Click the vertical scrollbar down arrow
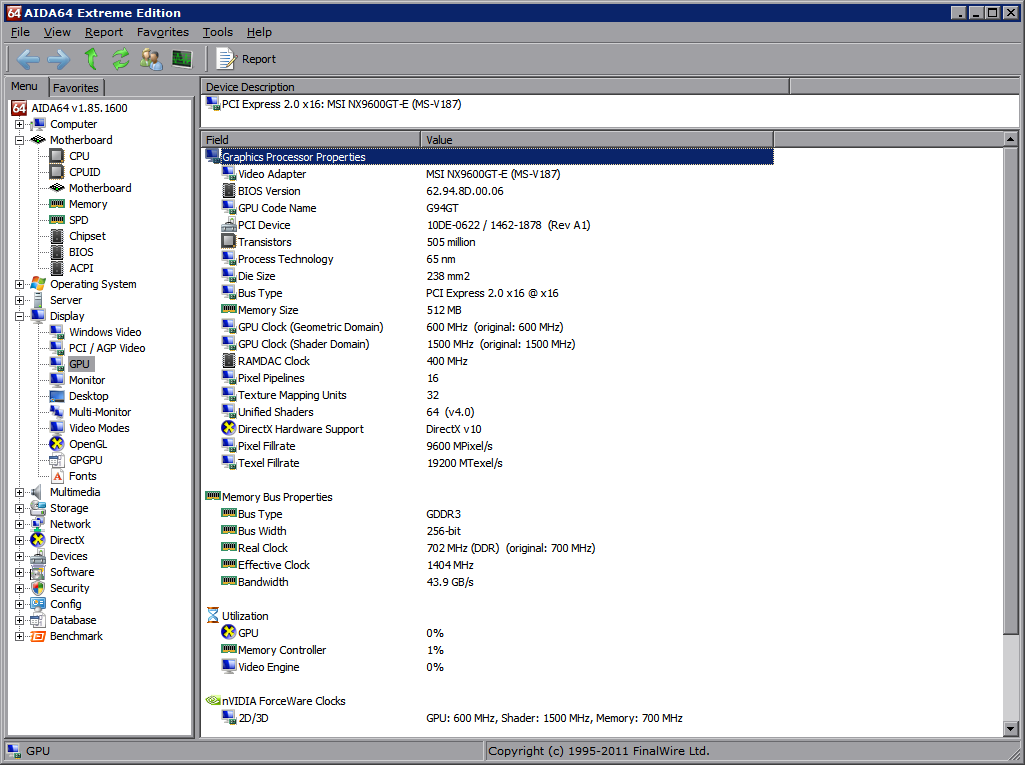 (1010, 730)
